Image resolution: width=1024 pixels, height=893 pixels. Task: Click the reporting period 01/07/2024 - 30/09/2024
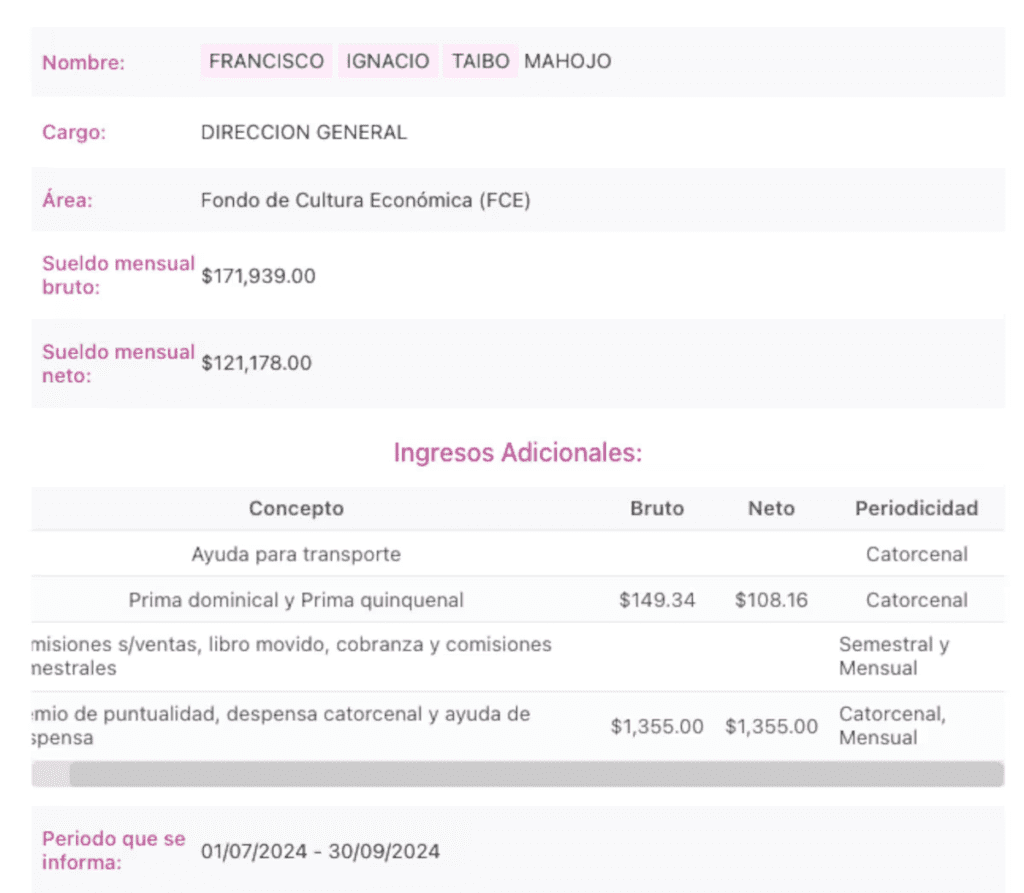[x=320, y=852]
